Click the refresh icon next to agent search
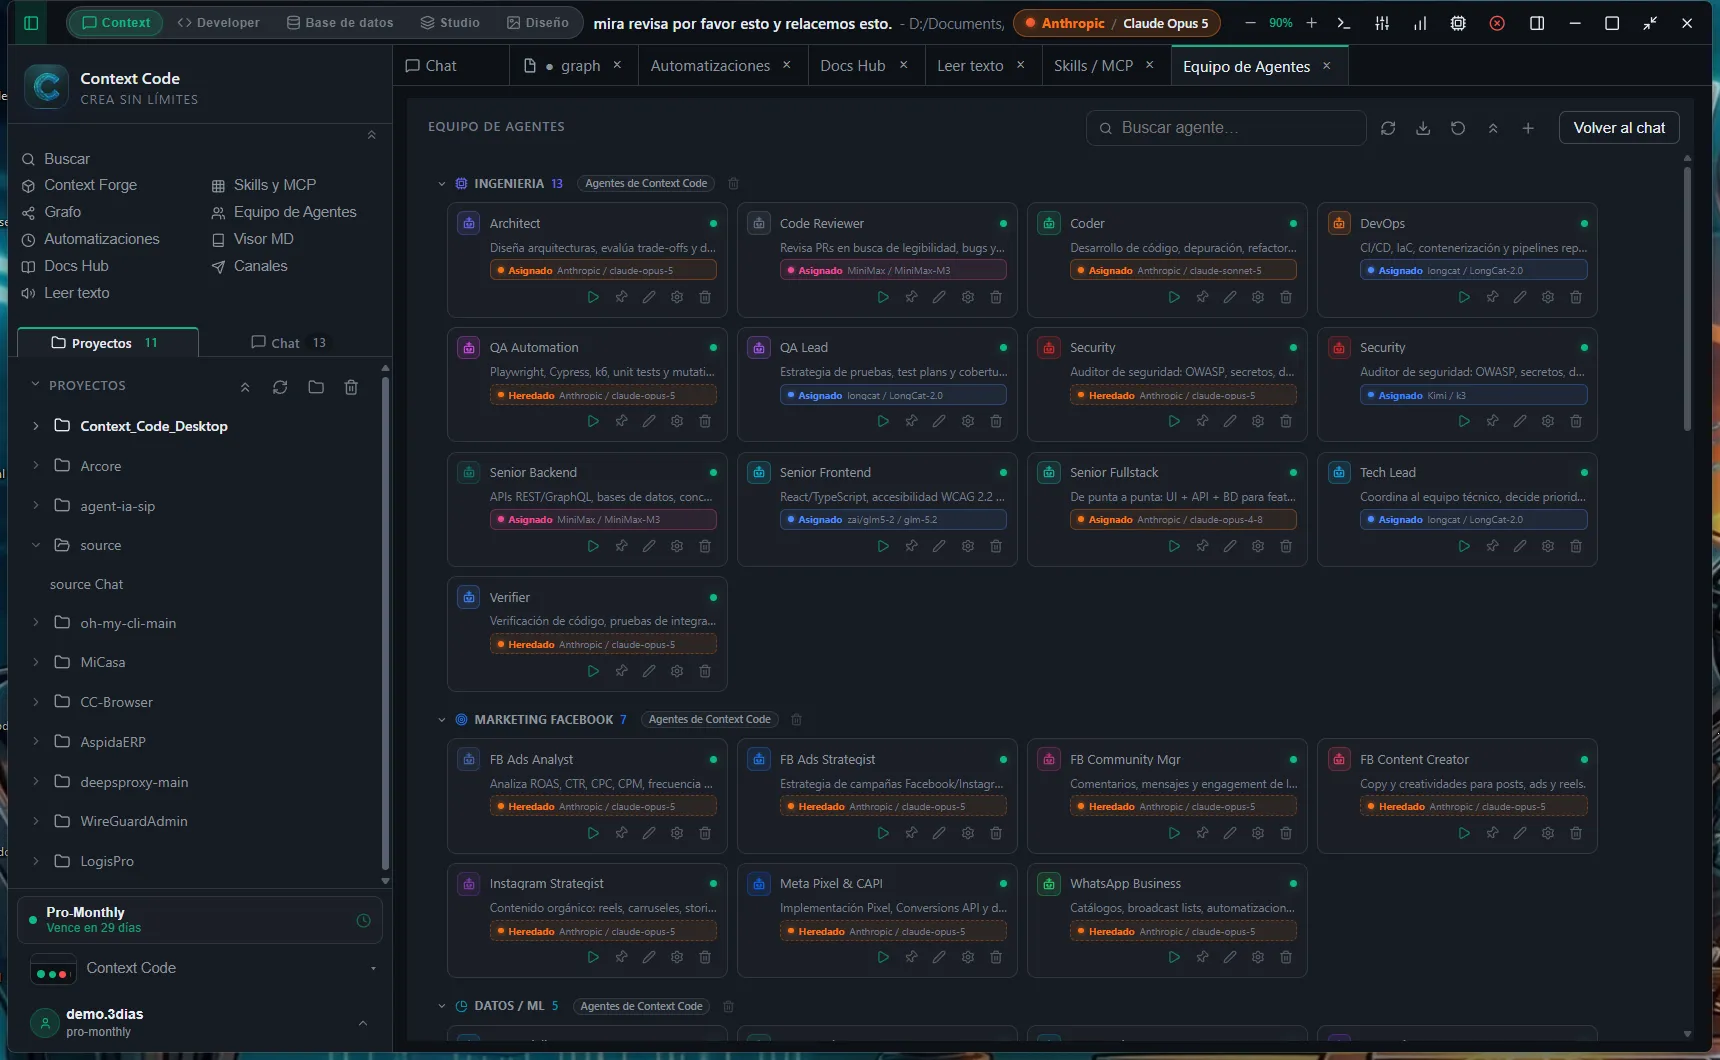 click(x=1388, y=128)
